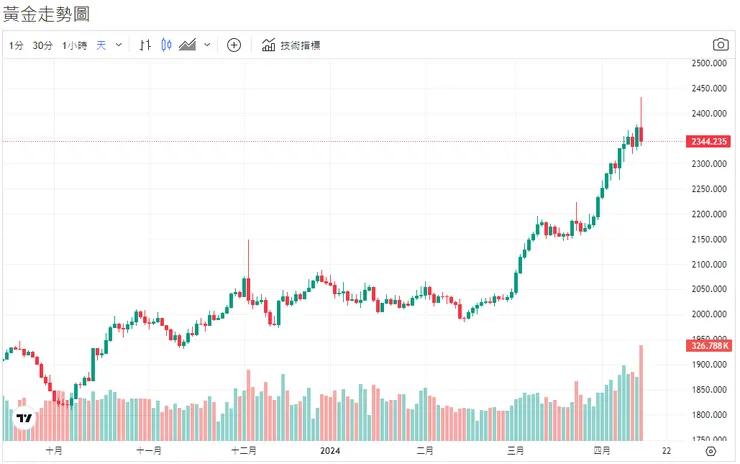This screenshot has height=464, width=740.
Task: Click the 326.788K volume label
Action: tap(709, 346)
